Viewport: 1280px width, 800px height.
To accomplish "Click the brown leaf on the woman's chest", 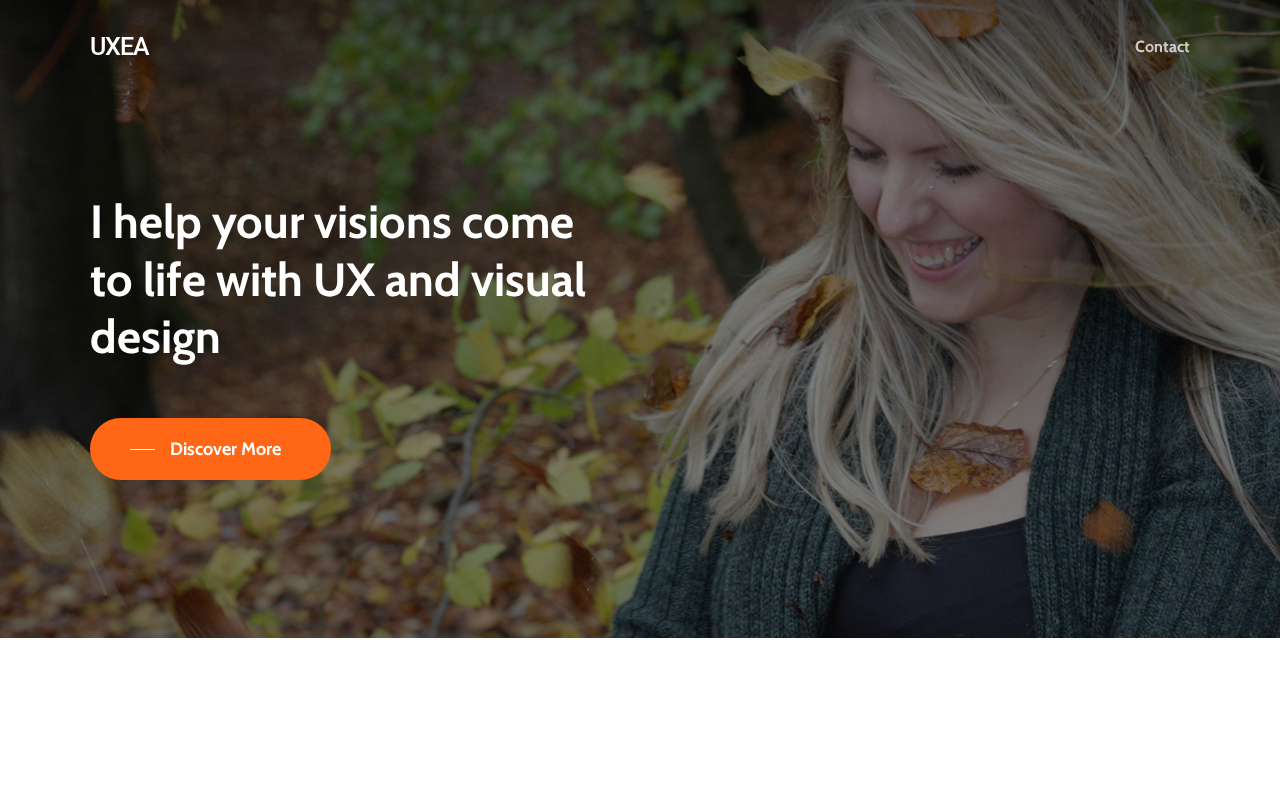I will [968, 457].
